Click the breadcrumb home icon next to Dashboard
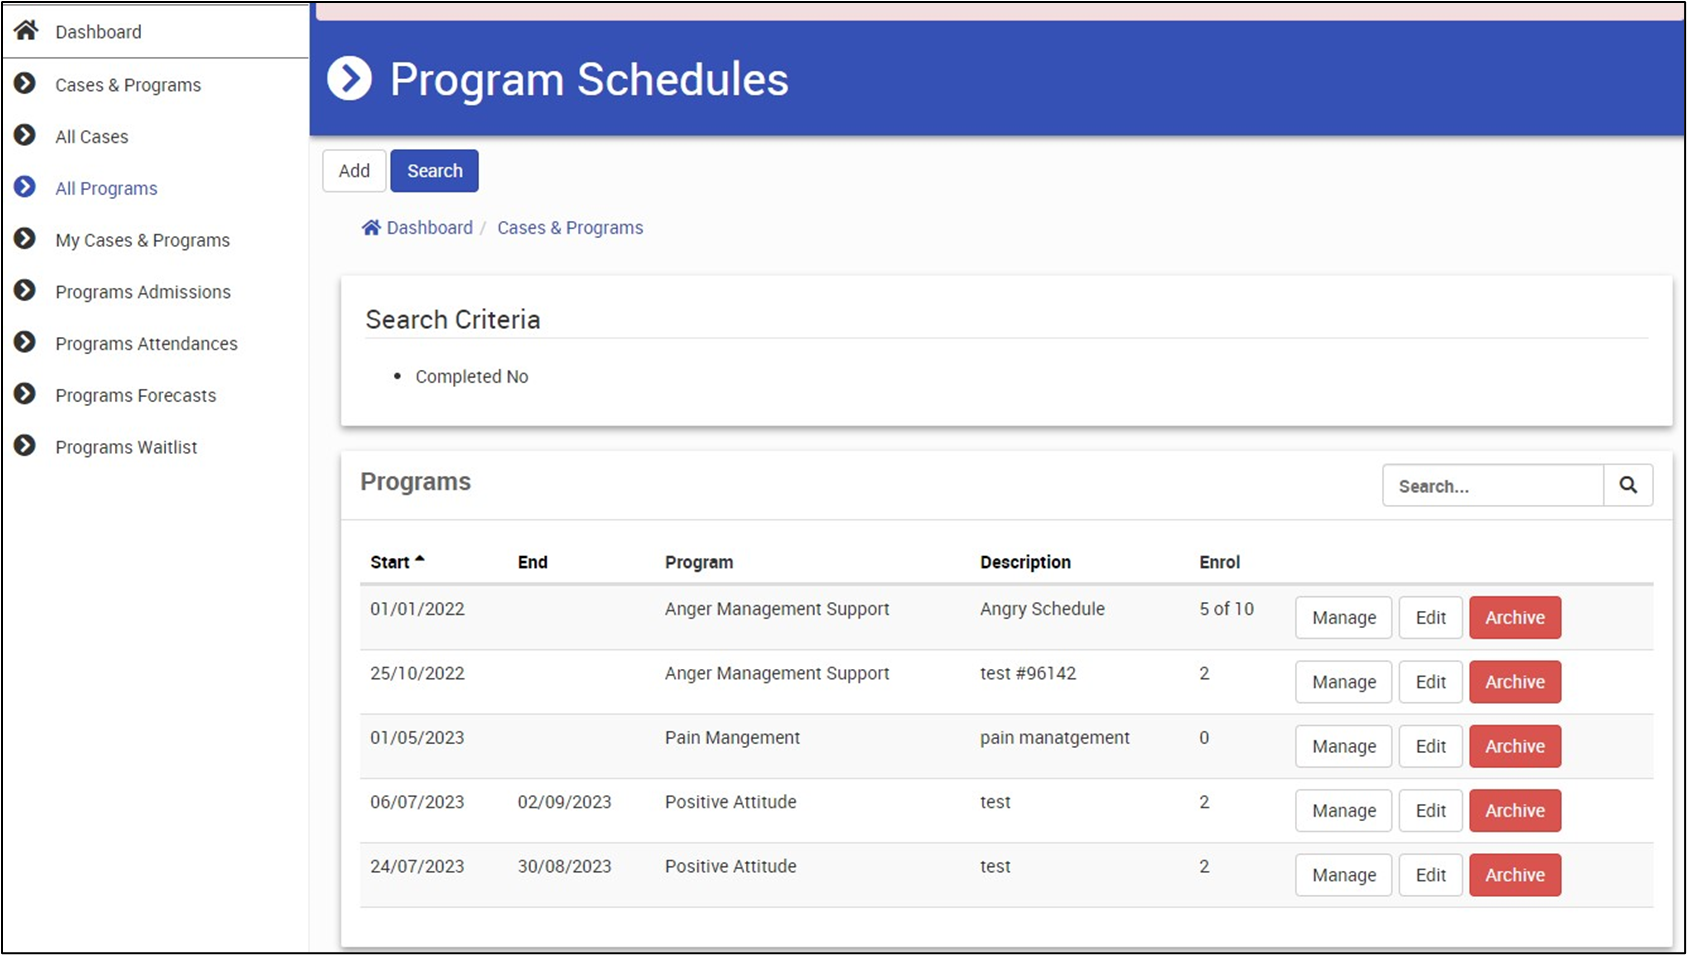This screenshot has height=955, width=1687. coord(371,228)
